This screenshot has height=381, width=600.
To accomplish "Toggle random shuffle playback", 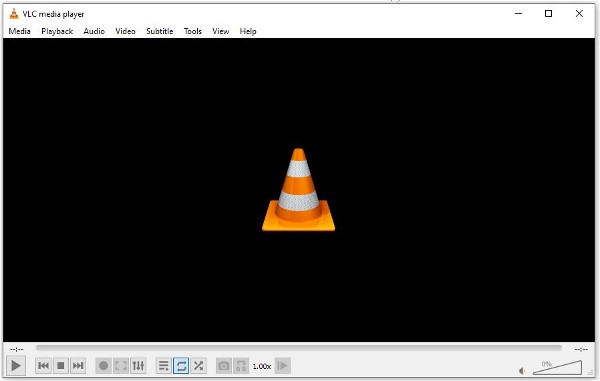I will (198, 366).
